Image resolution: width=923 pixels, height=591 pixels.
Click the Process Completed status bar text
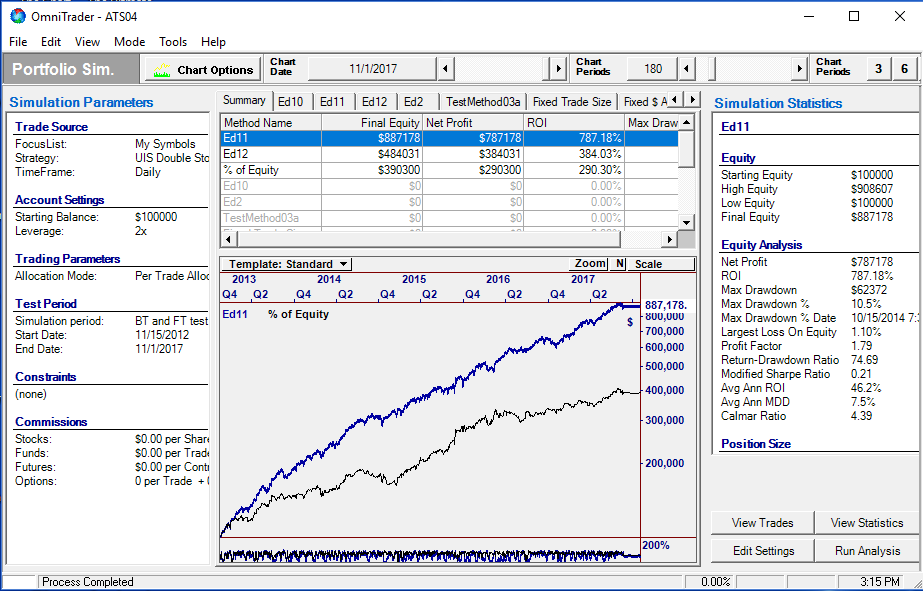point(88,582)
